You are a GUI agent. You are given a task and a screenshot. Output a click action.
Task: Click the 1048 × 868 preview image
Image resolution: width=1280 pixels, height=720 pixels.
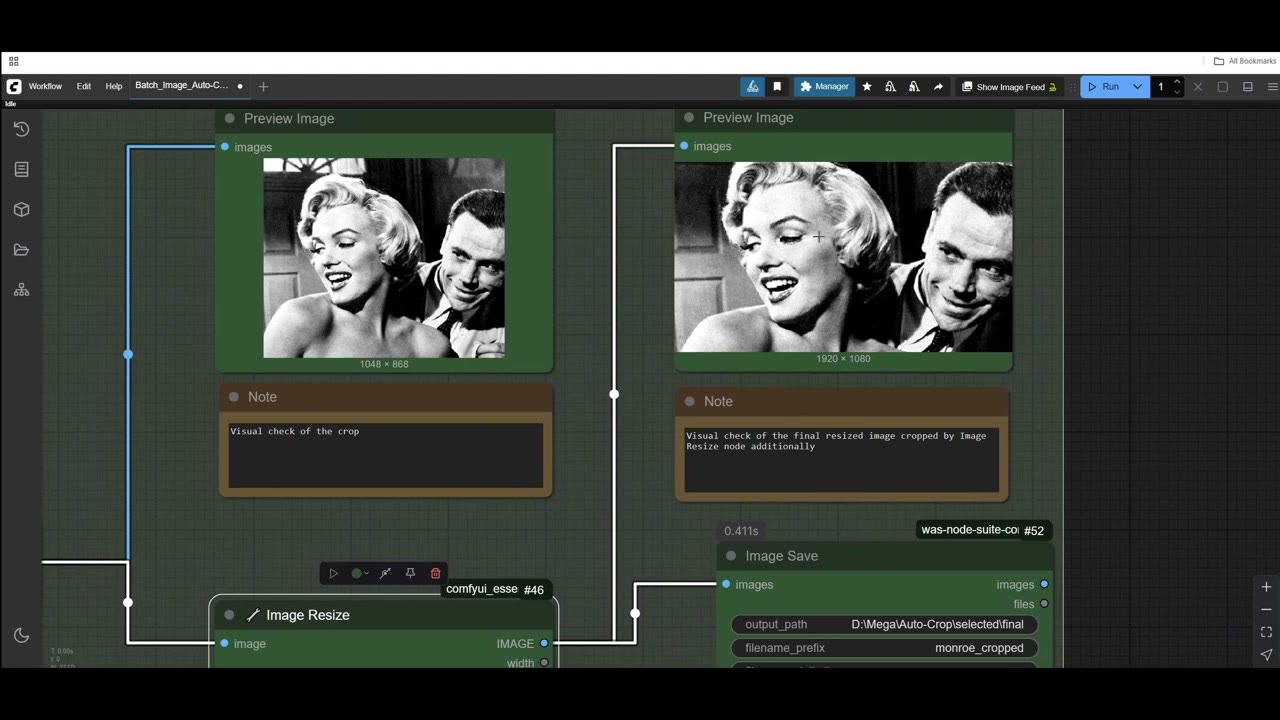click(384, 258)
